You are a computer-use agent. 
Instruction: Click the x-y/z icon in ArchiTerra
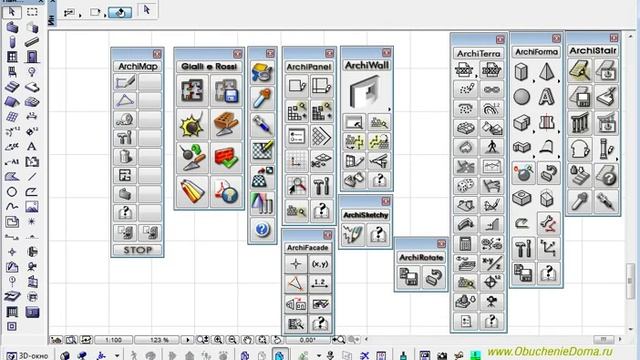pos(491,264)
